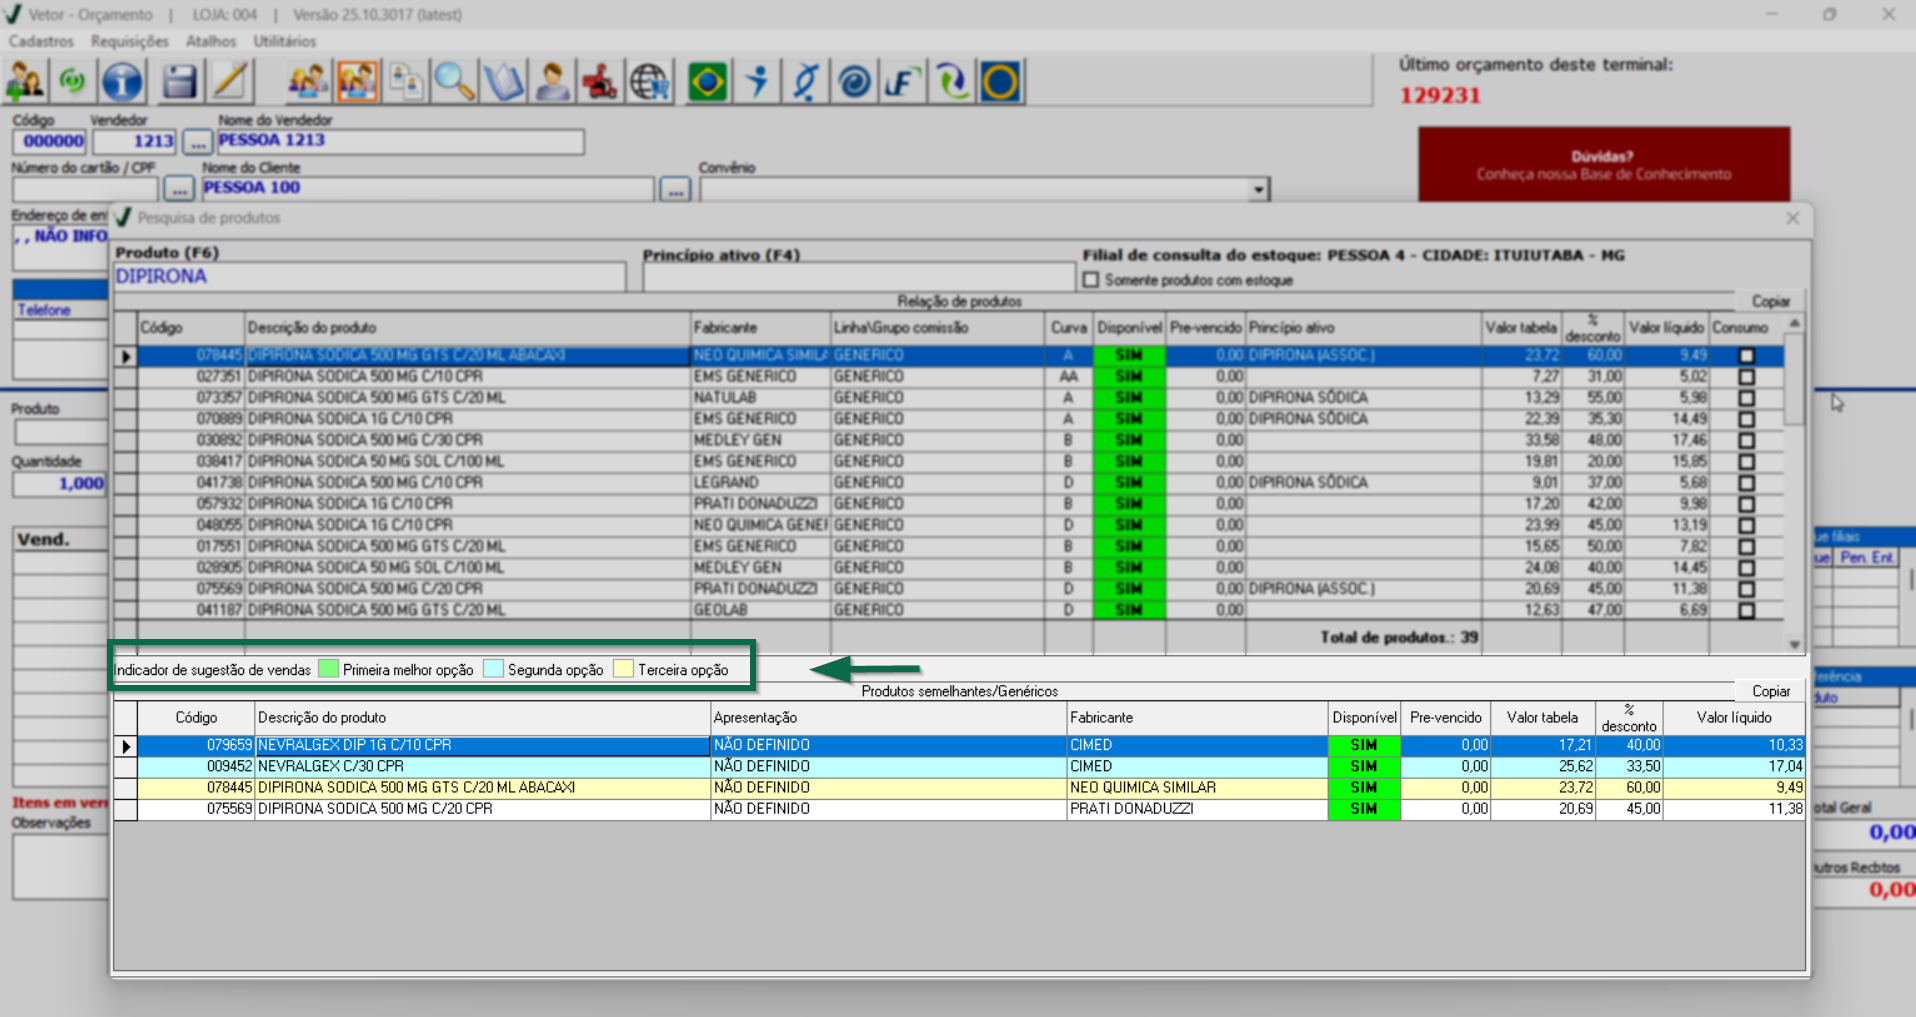
Task: Open client name lookup ellipsis button
Action: pos(675,189)
